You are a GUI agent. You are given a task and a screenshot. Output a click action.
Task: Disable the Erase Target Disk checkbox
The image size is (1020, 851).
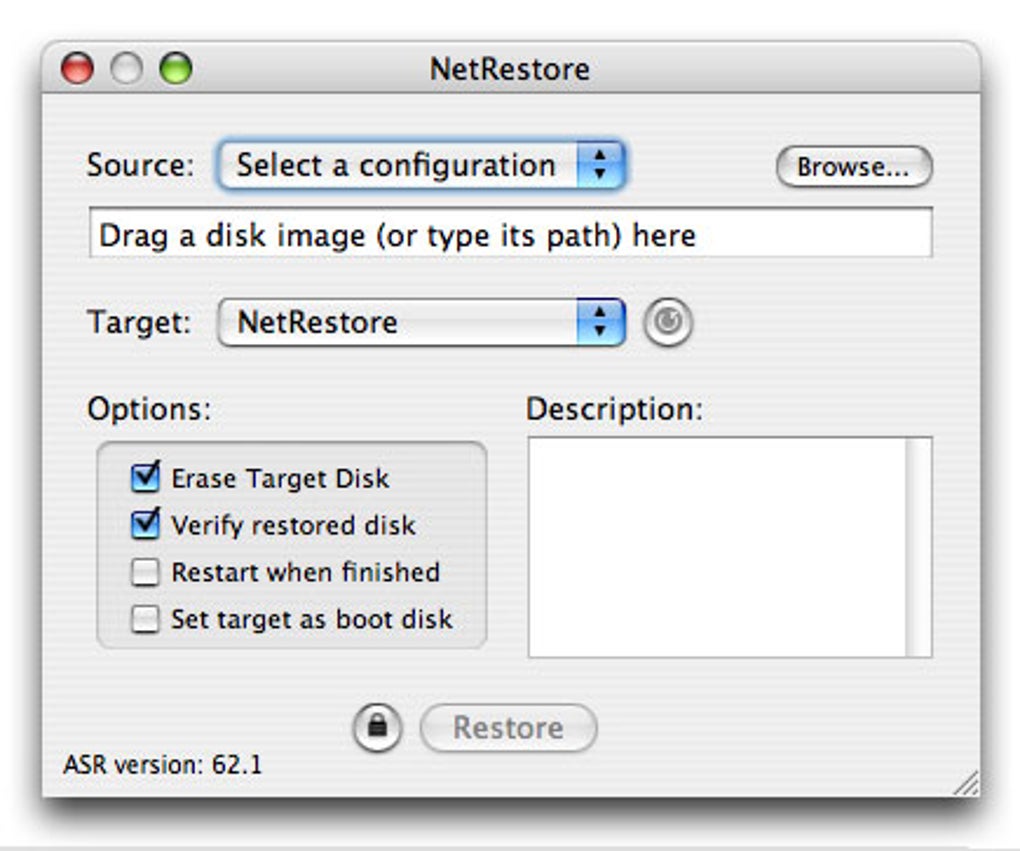143,479
